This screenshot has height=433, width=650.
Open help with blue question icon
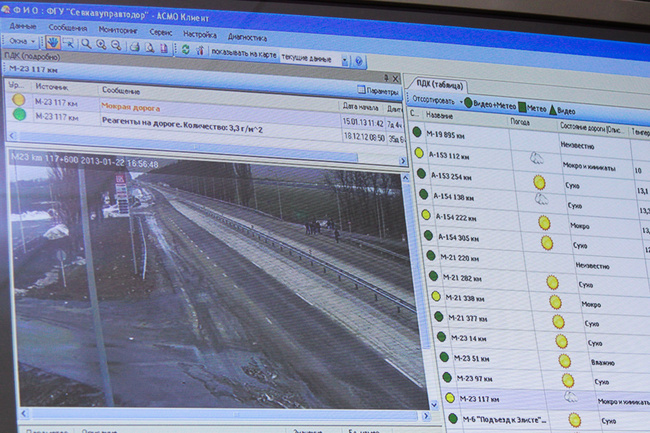tap(359, 62)
